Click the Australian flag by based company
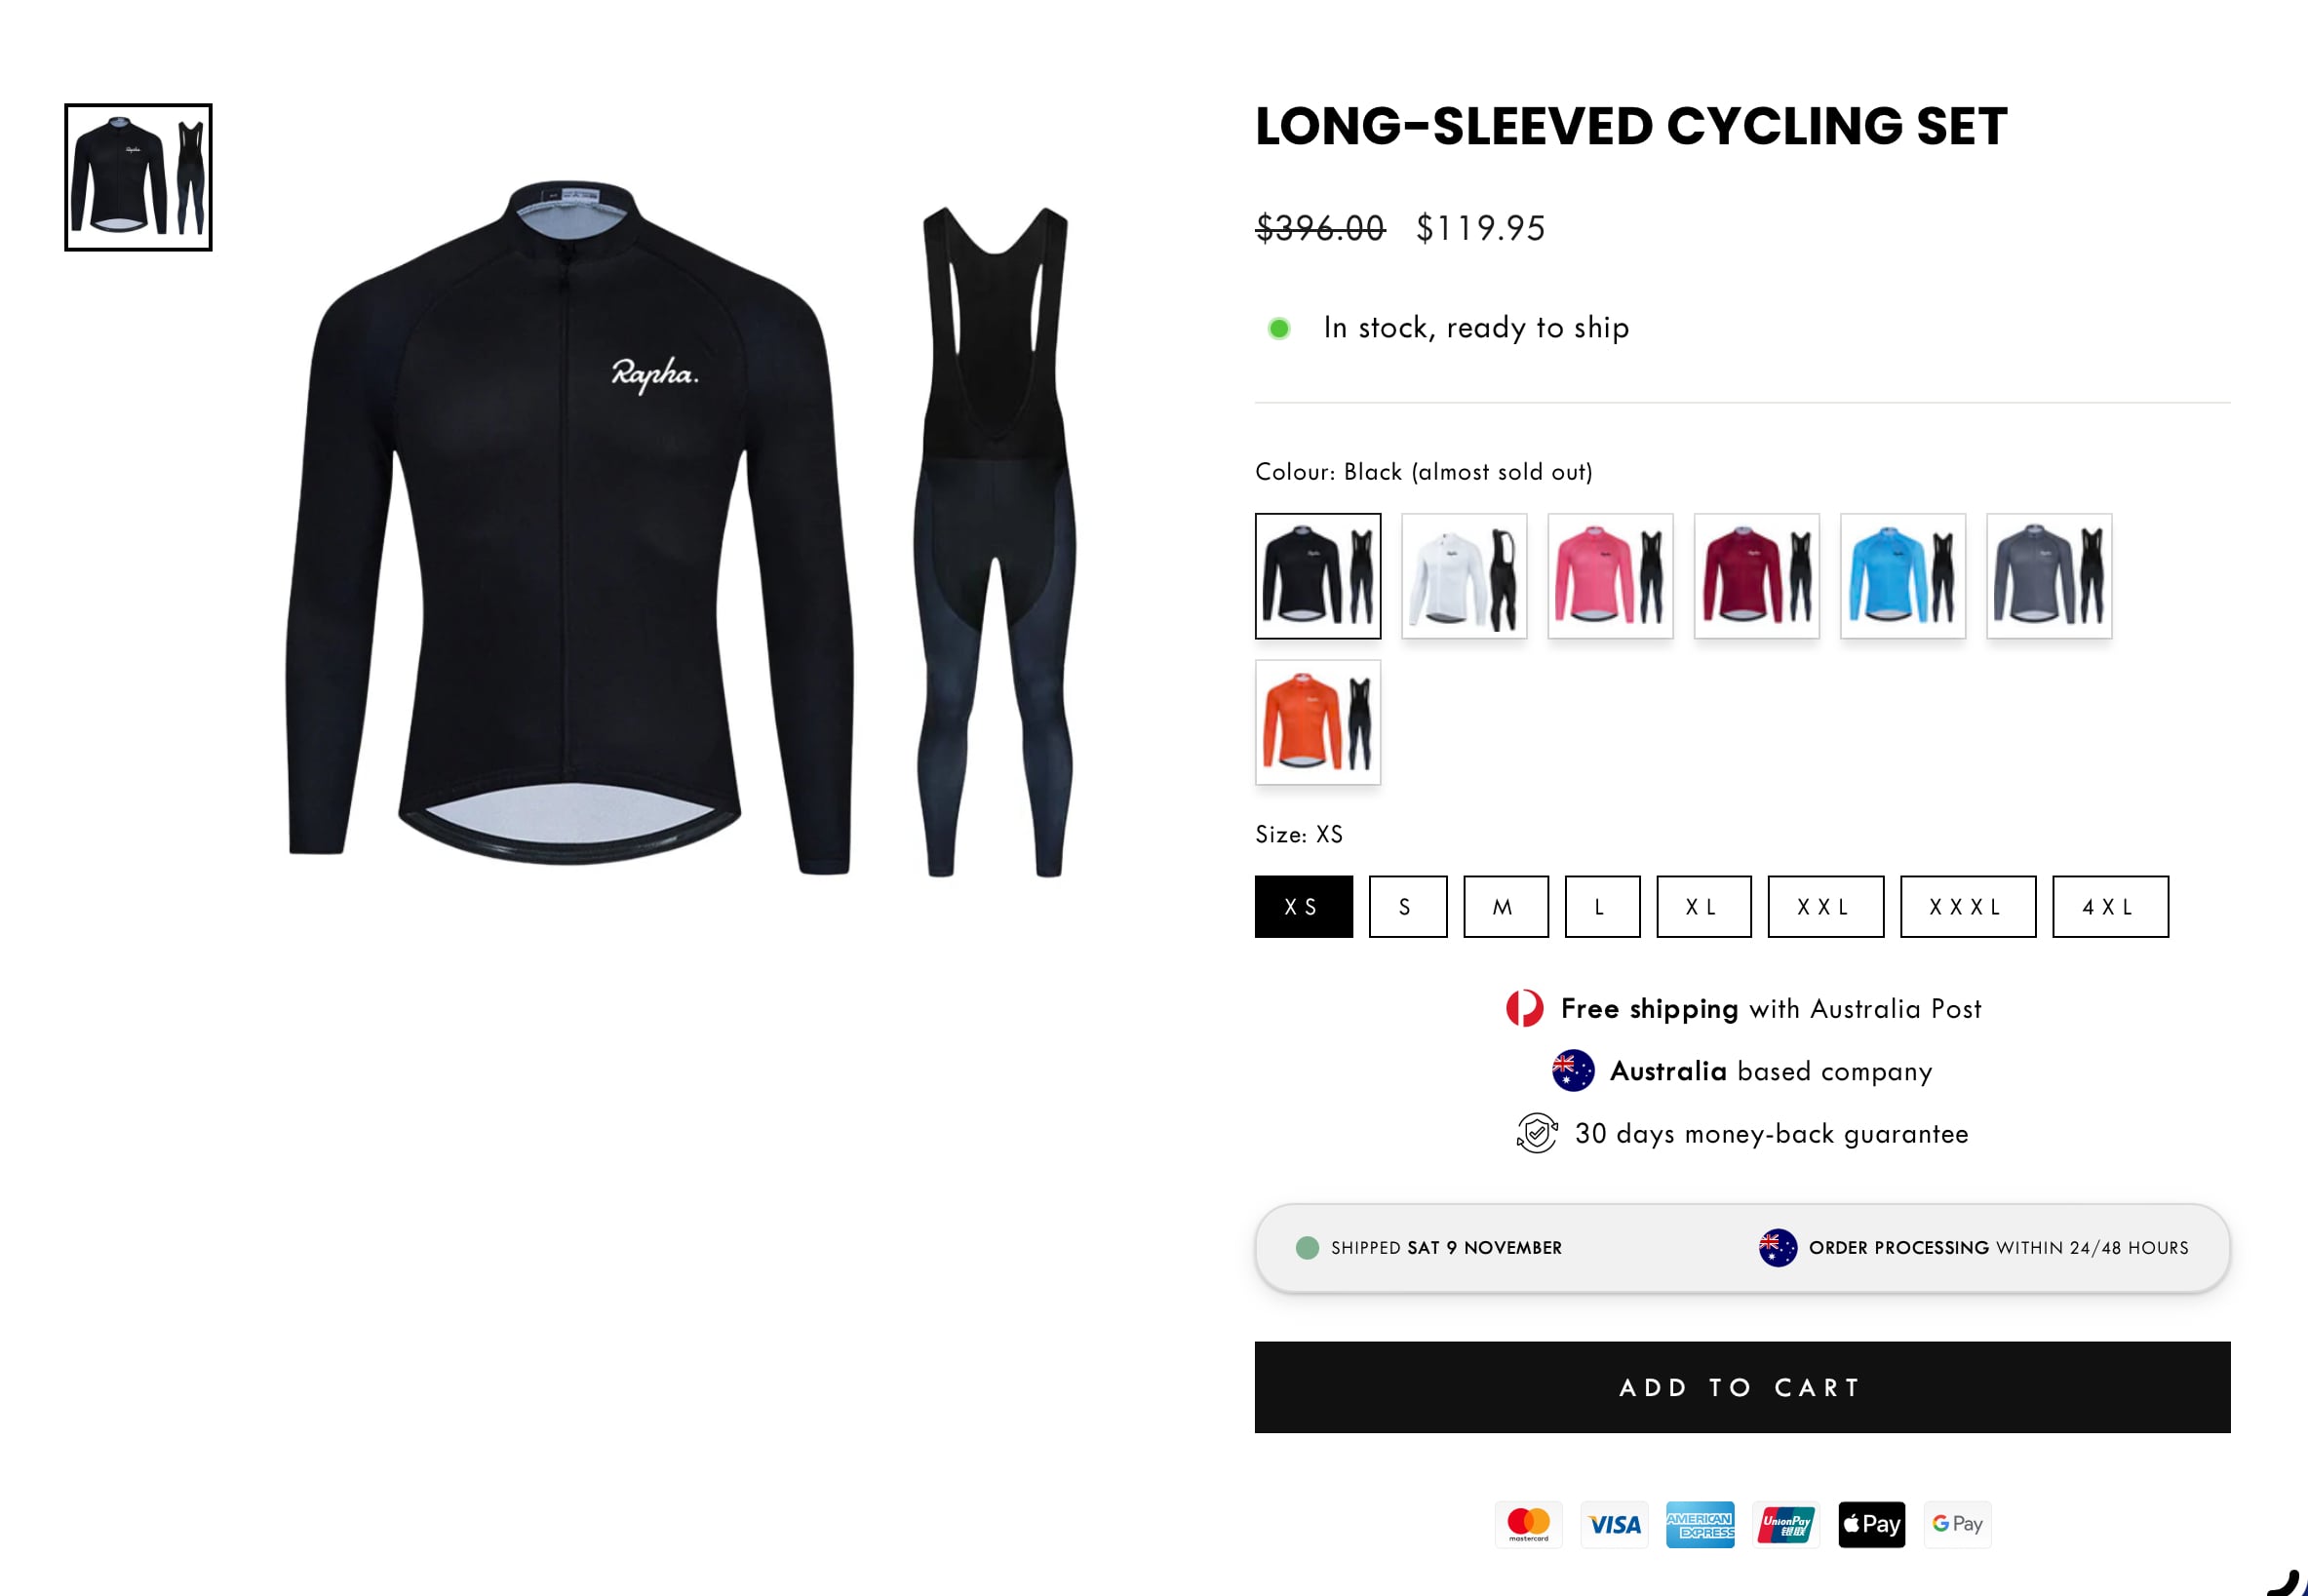Viewport: 2308px width, 1596px height. pyautogui.click(x=1573, y=1070)
